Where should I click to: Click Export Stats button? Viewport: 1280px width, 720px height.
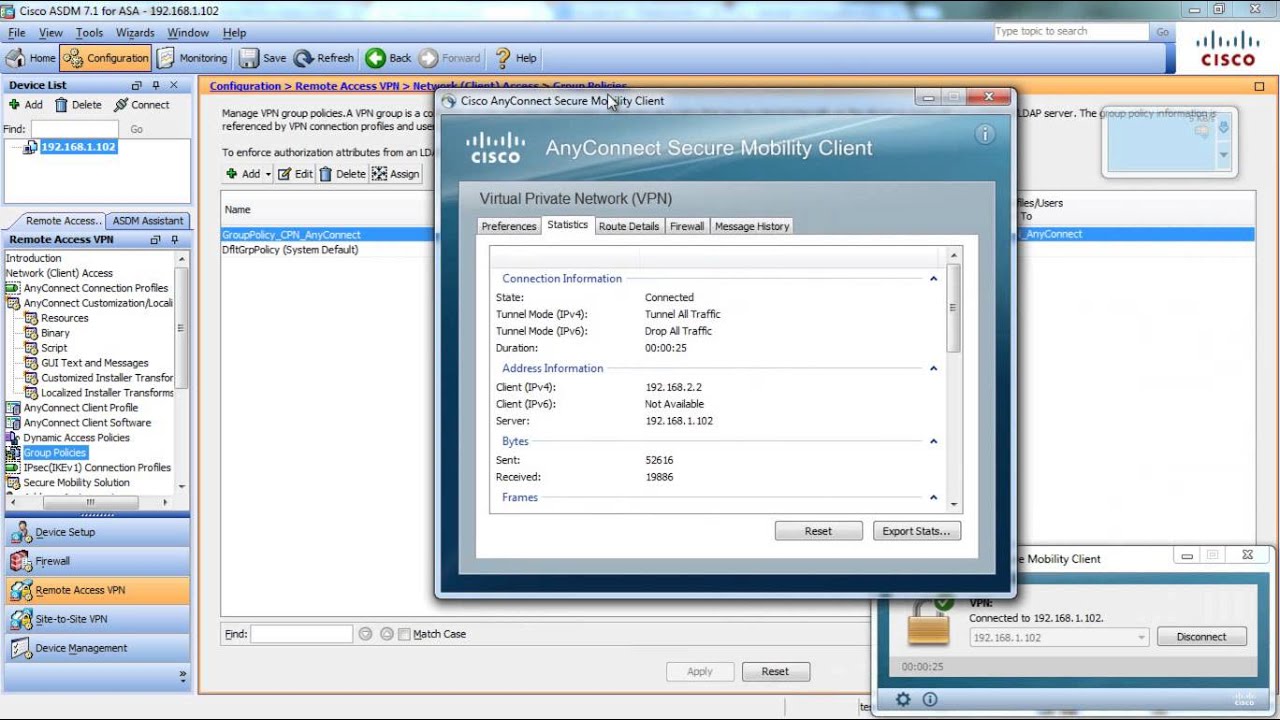pyautogui.click(x=916, y=531)
